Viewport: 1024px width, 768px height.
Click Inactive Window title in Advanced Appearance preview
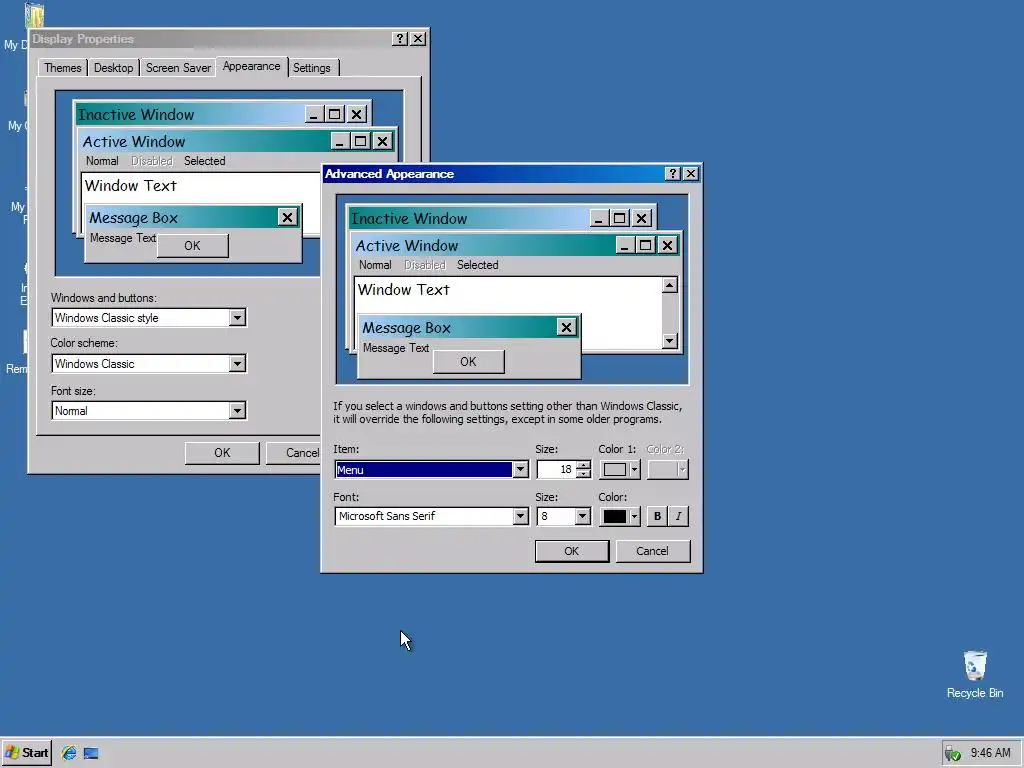click(x=409, y=218)
